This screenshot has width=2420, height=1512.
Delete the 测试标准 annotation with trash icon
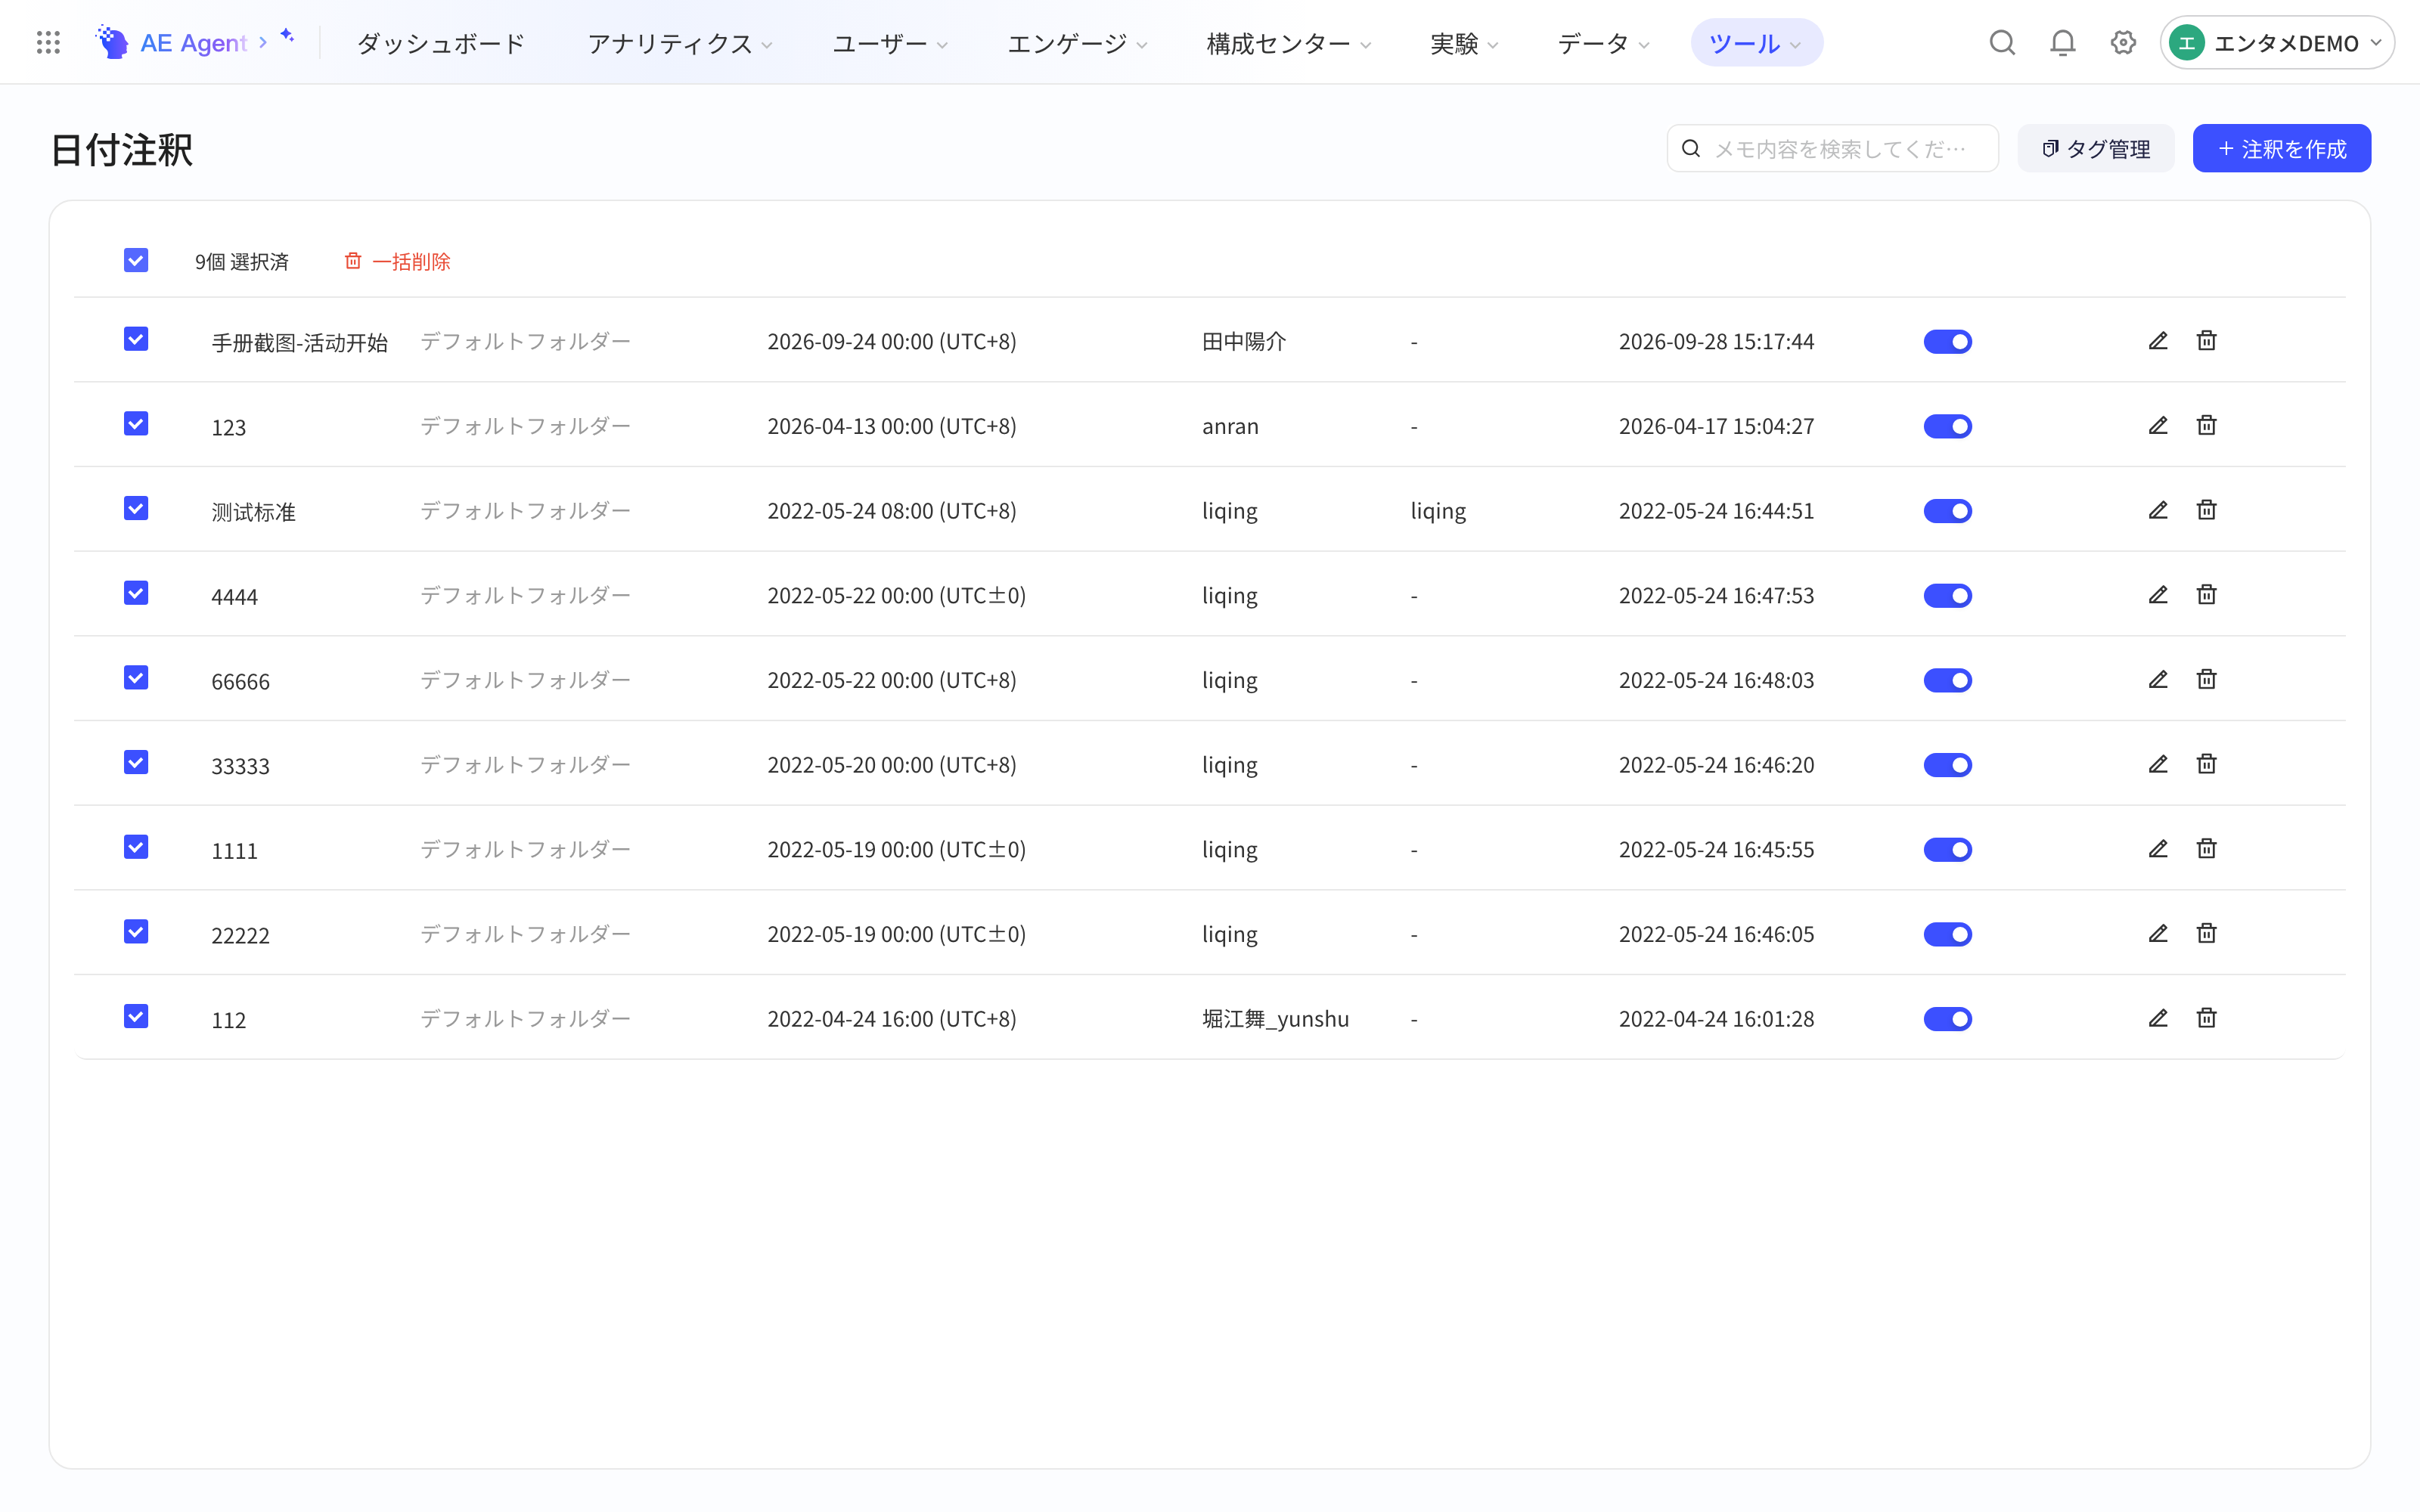(x=2206, y=510)
